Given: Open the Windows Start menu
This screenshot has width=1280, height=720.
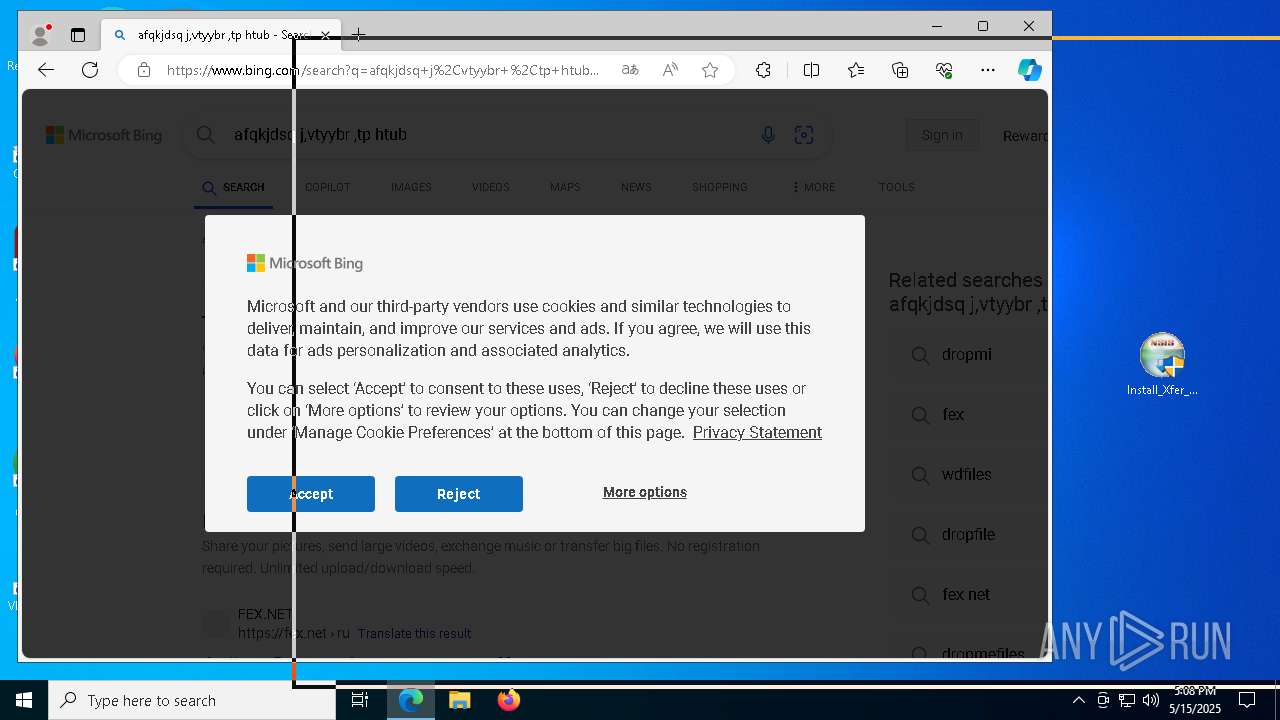Looking at the screenshot, I should [x=24, y=700].
